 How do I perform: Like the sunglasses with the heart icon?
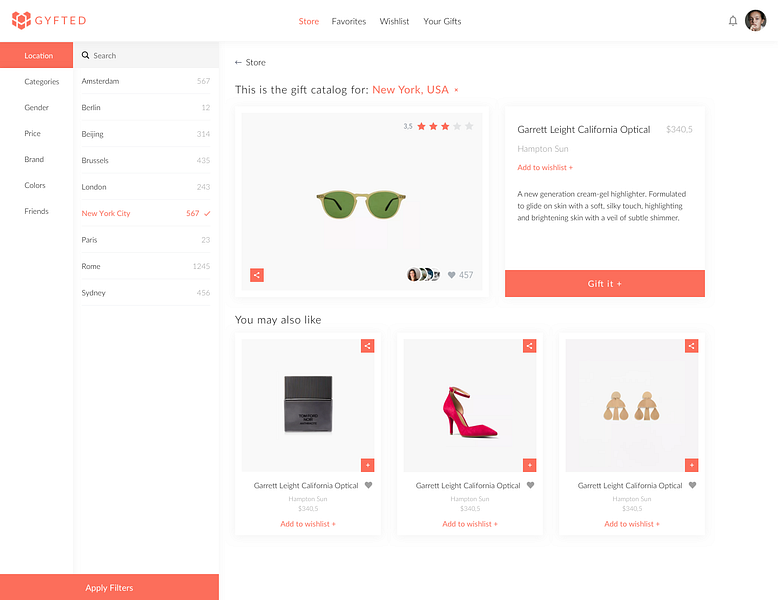click(x=451, y=275)
